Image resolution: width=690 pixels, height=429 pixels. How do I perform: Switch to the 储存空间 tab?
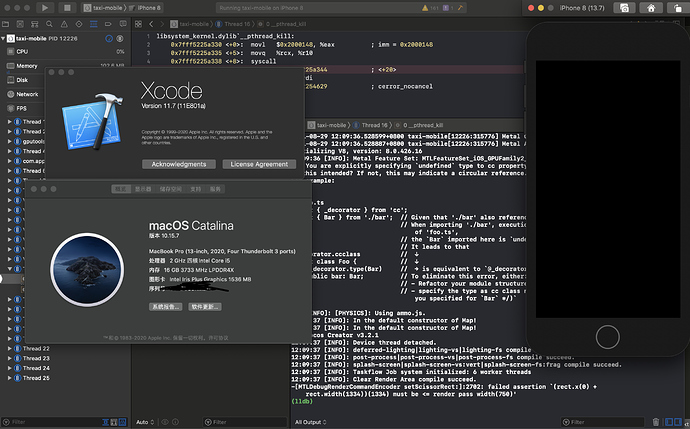coord(170,188)
